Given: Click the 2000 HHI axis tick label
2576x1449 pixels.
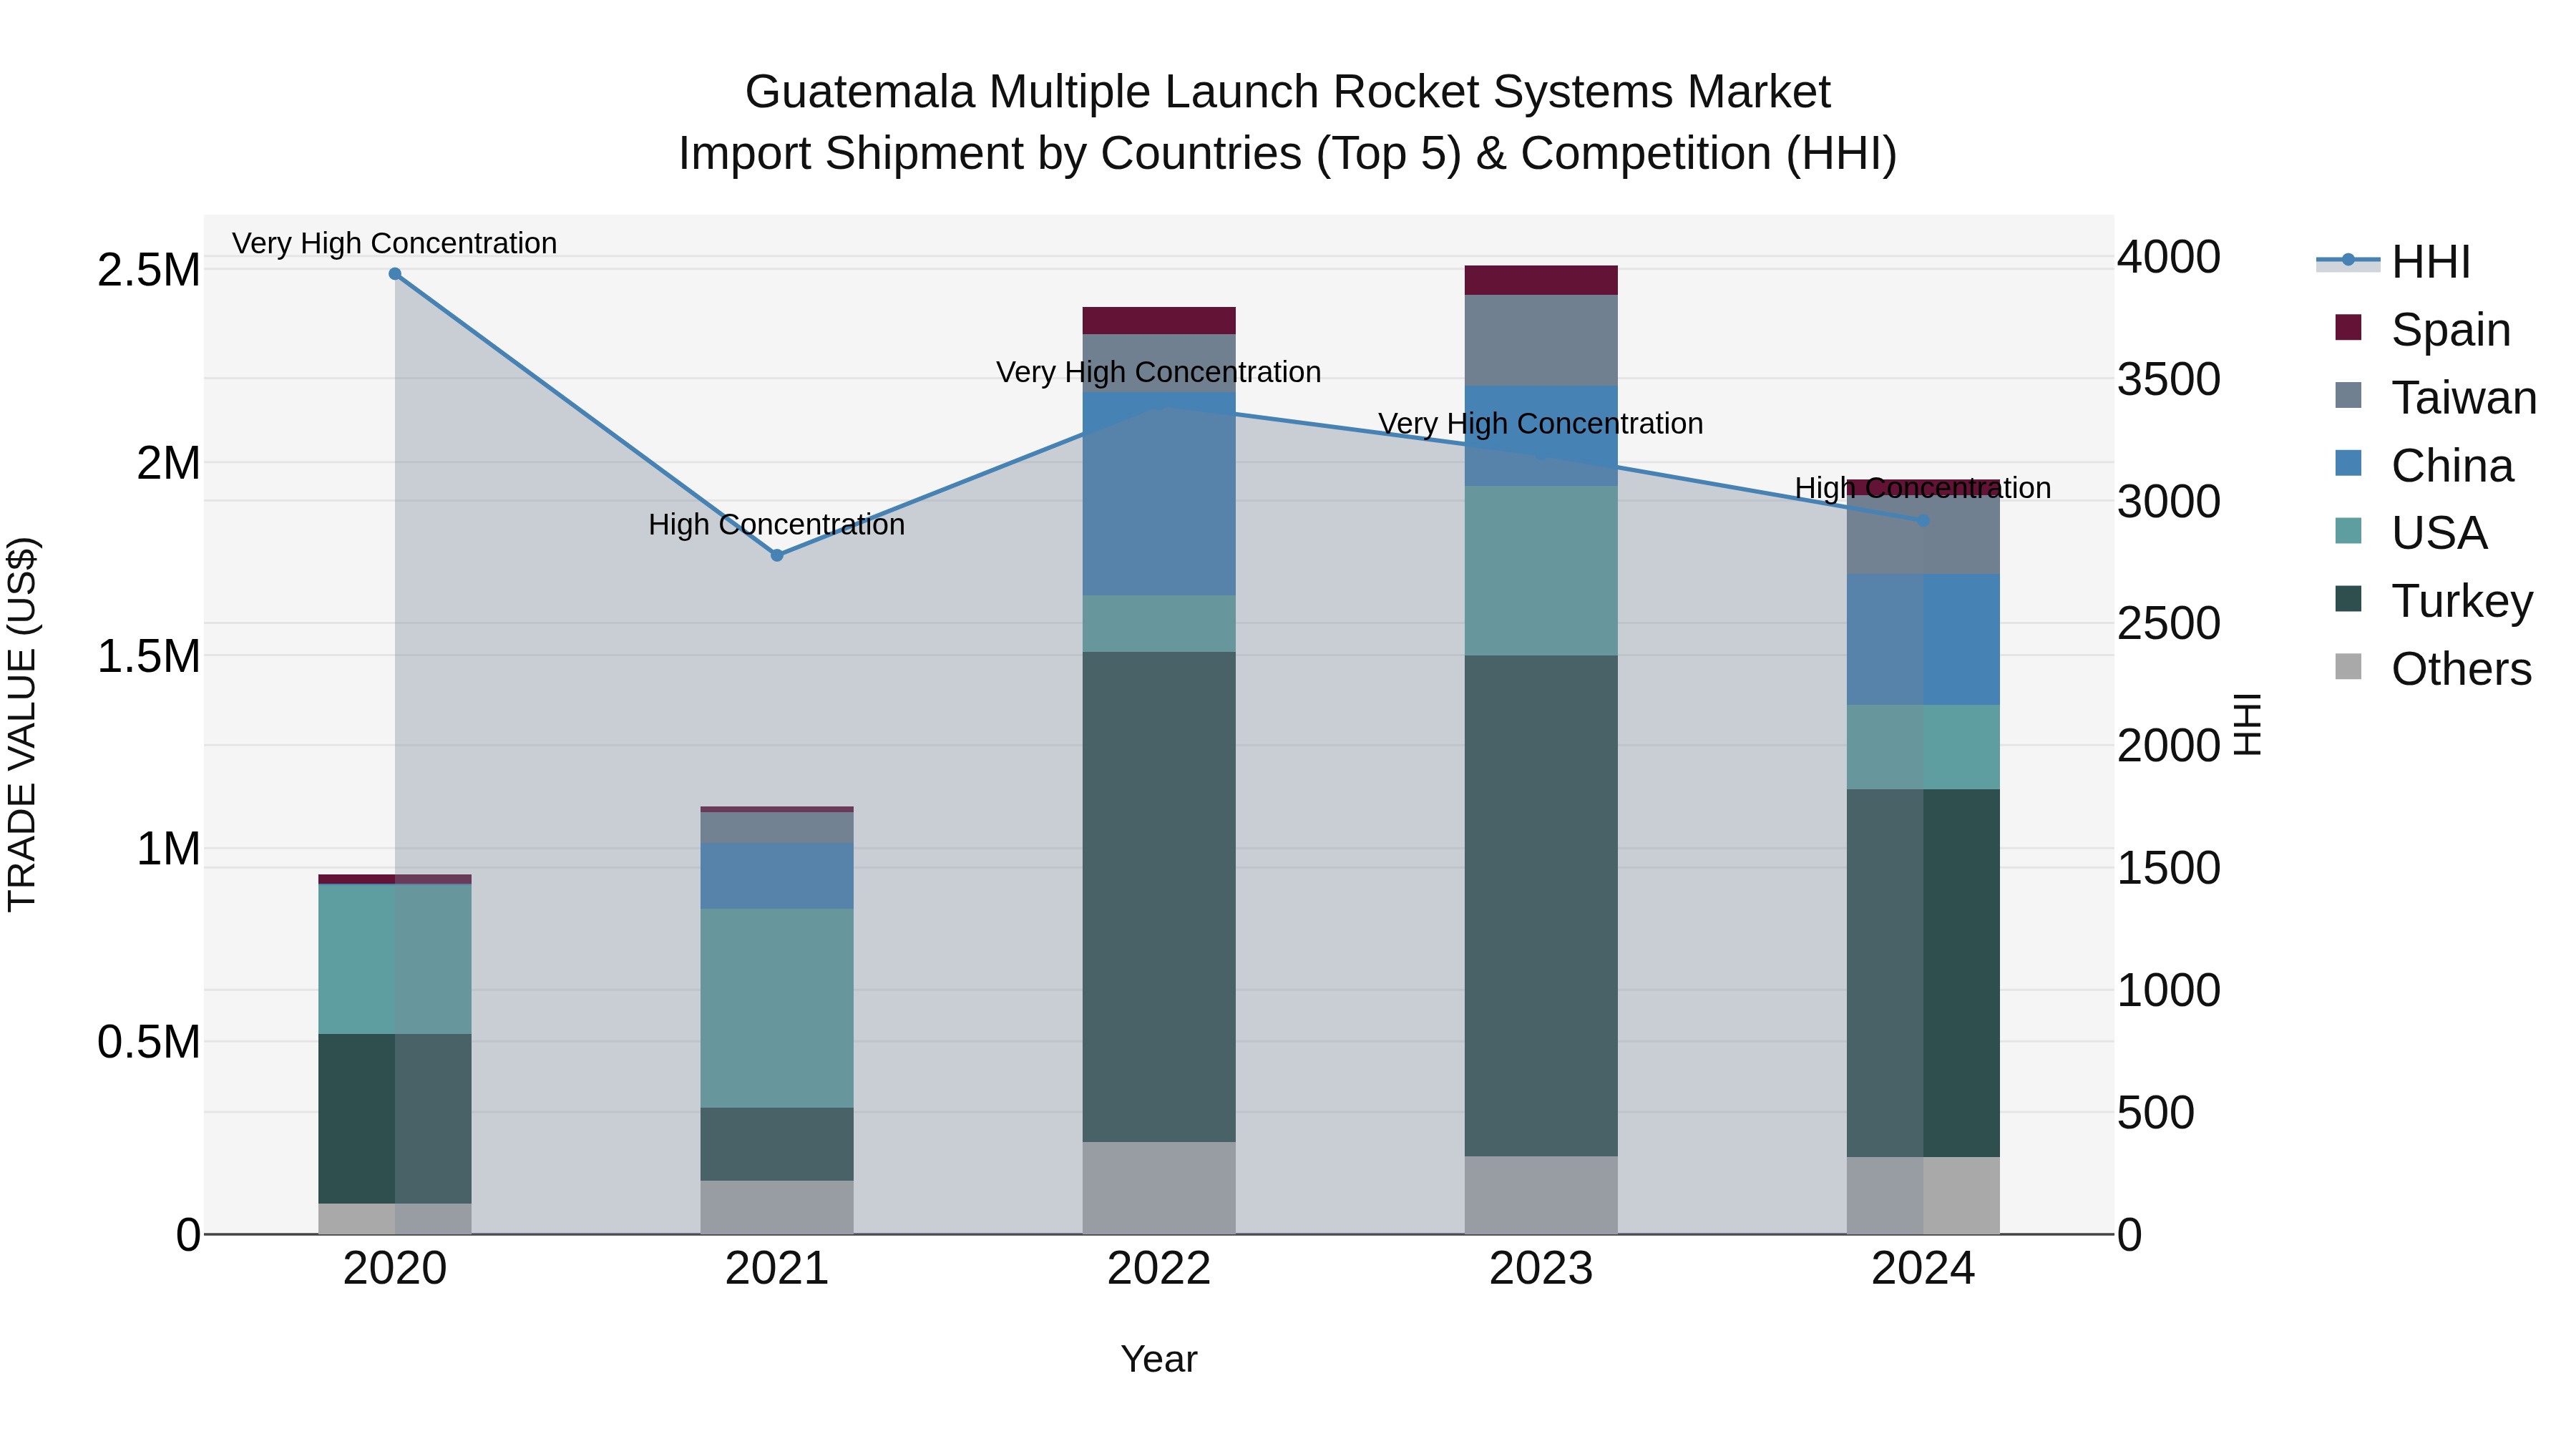Looking at the screenshot, I should click(2169, 746).
